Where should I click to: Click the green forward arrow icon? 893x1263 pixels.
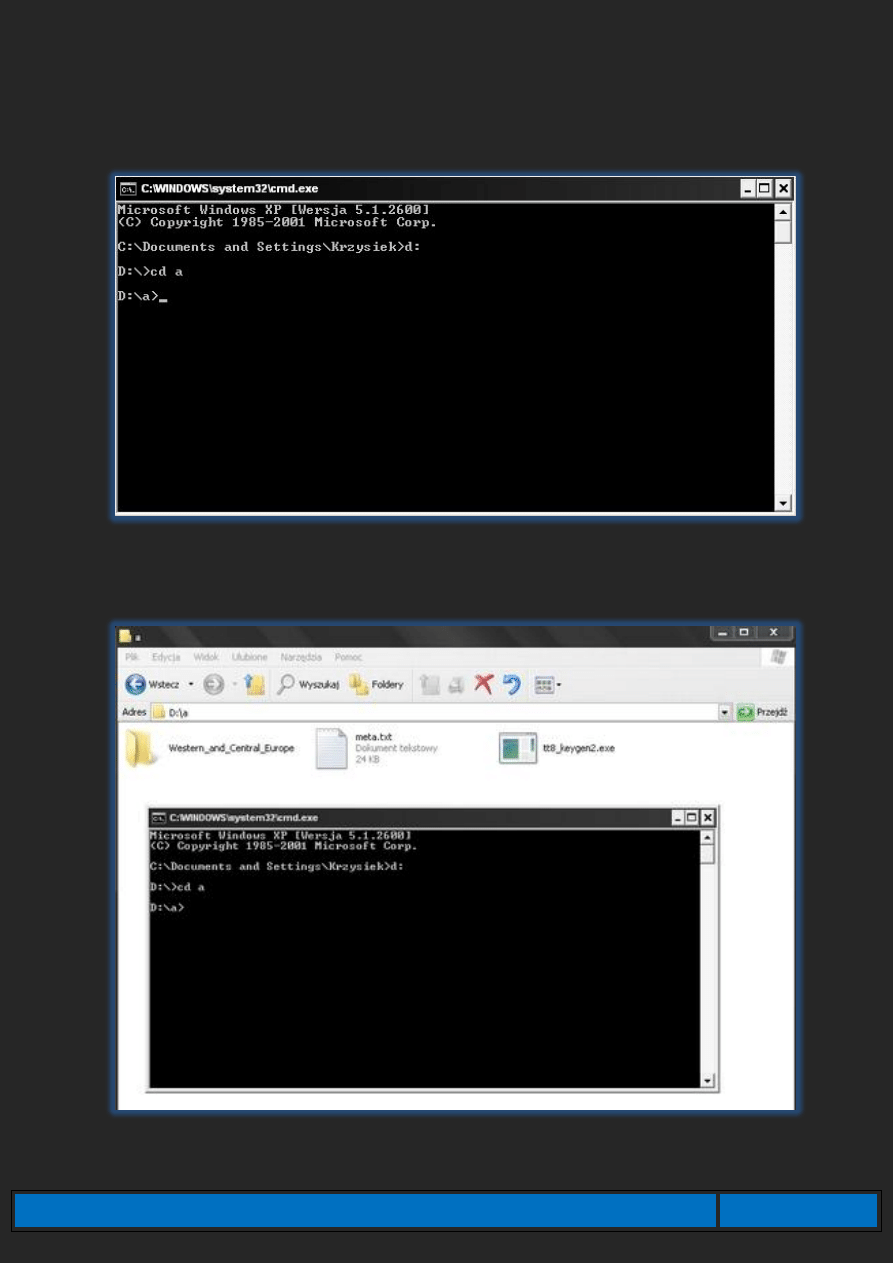[x=212, y=685]
